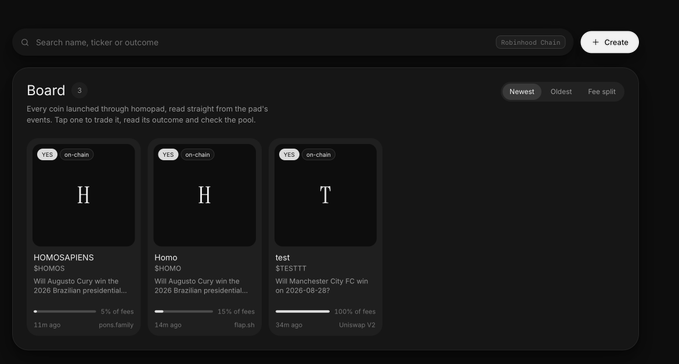Click the Homo coin name
679x364 pixels.
pos(166,258)
